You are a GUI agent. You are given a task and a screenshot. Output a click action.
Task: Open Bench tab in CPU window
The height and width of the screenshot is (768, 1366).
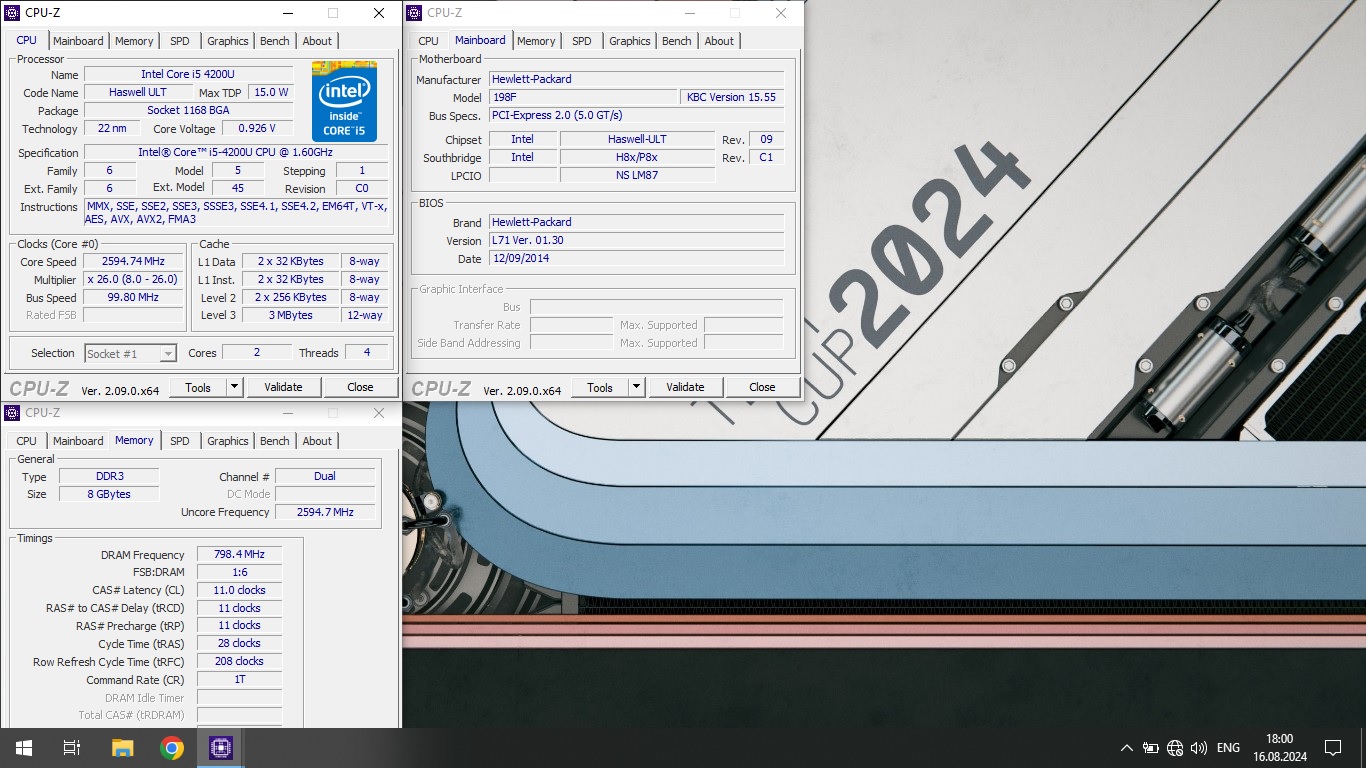coord(275,41)
